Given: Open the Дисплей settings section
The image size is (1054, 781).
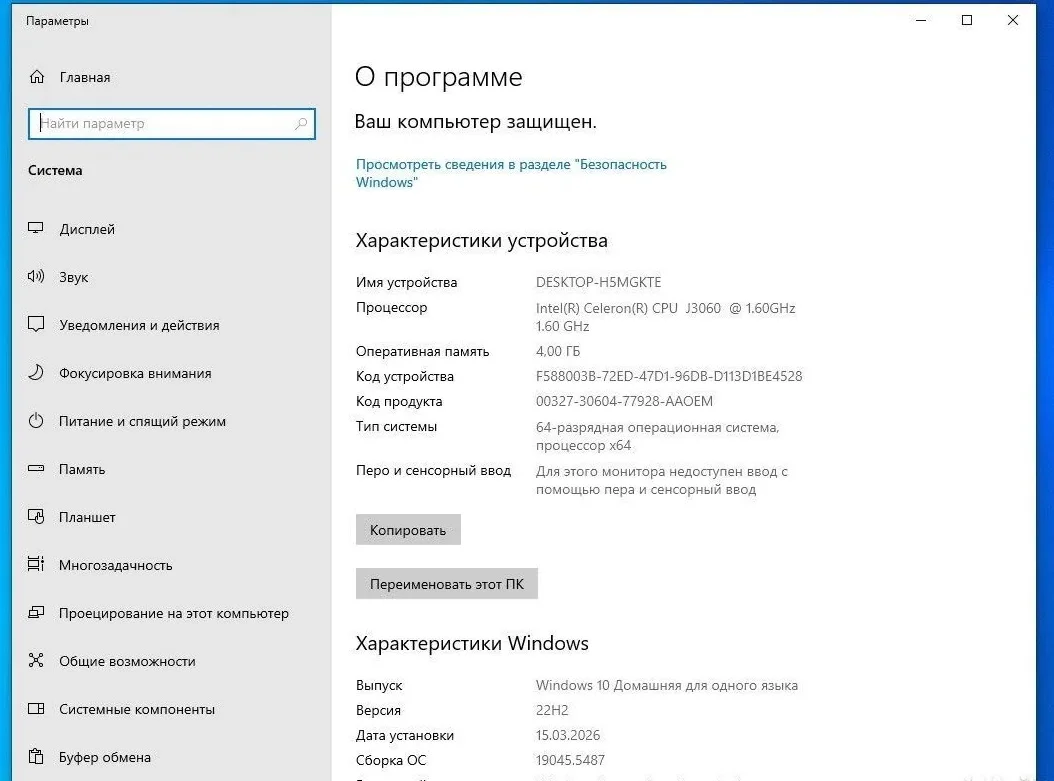Looking at the screenshot, I should coord(171,229).
